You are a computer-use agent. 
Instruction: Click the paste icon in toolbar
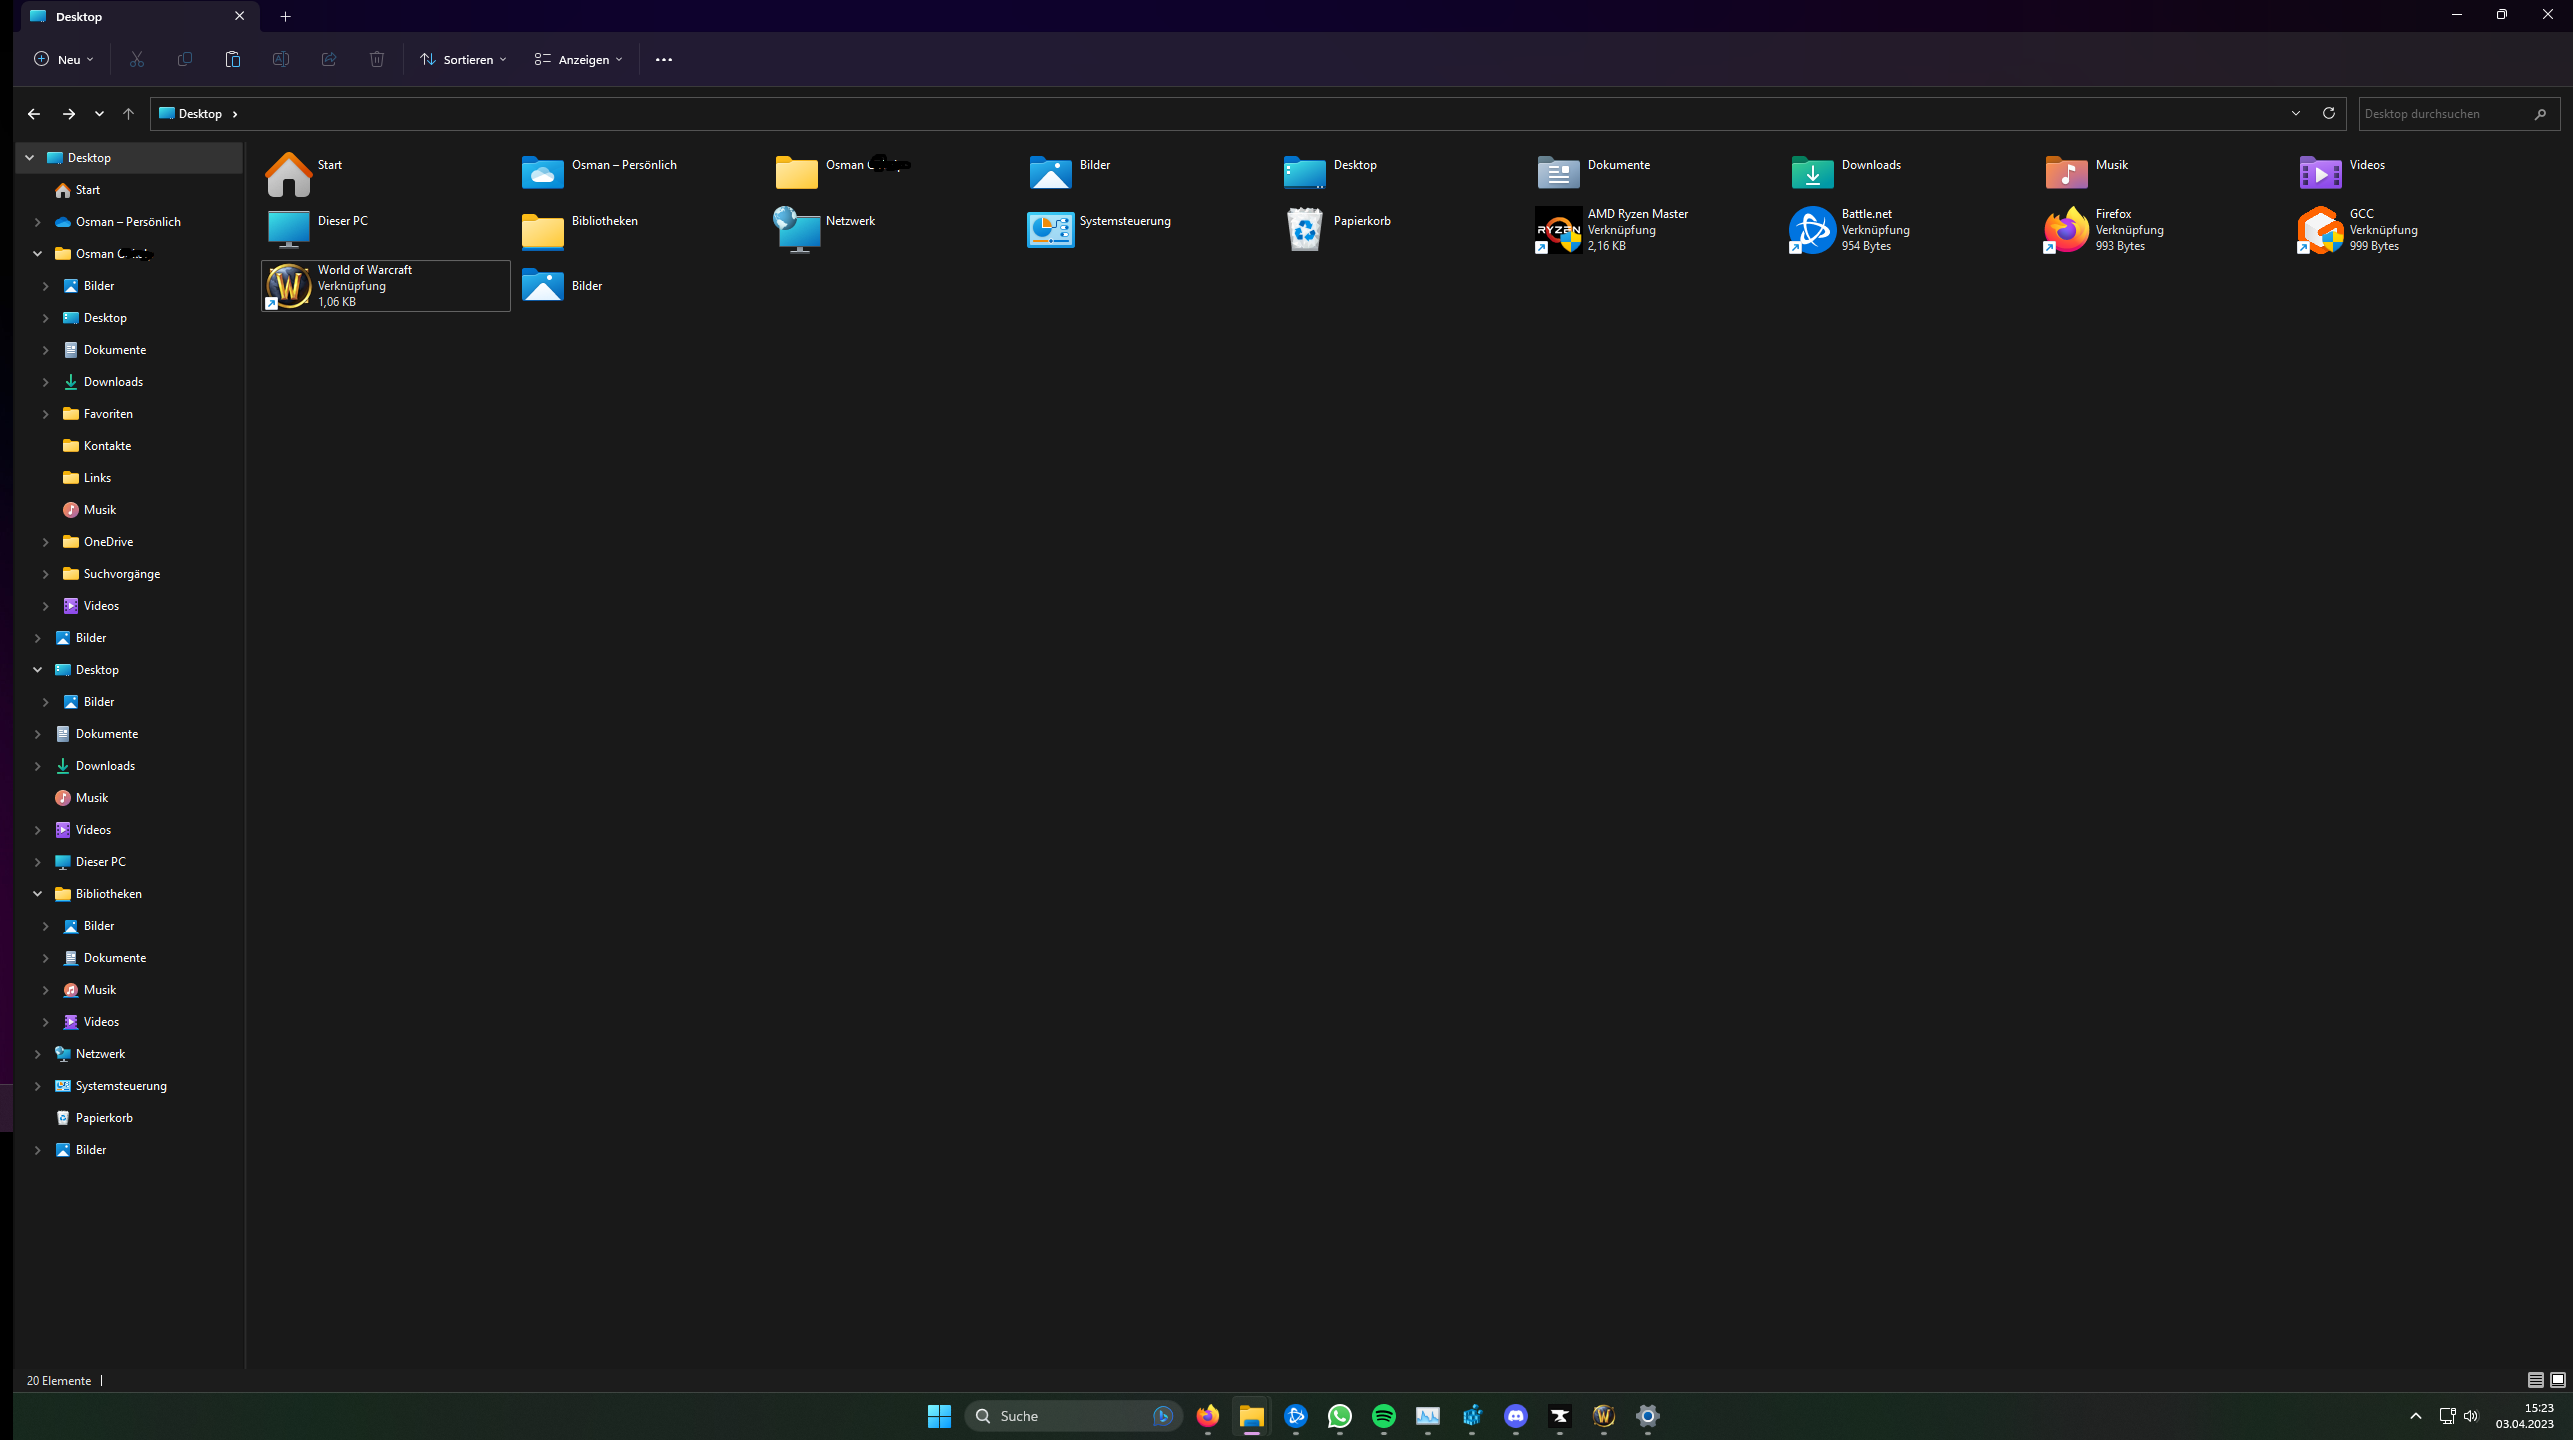[232, 59]
